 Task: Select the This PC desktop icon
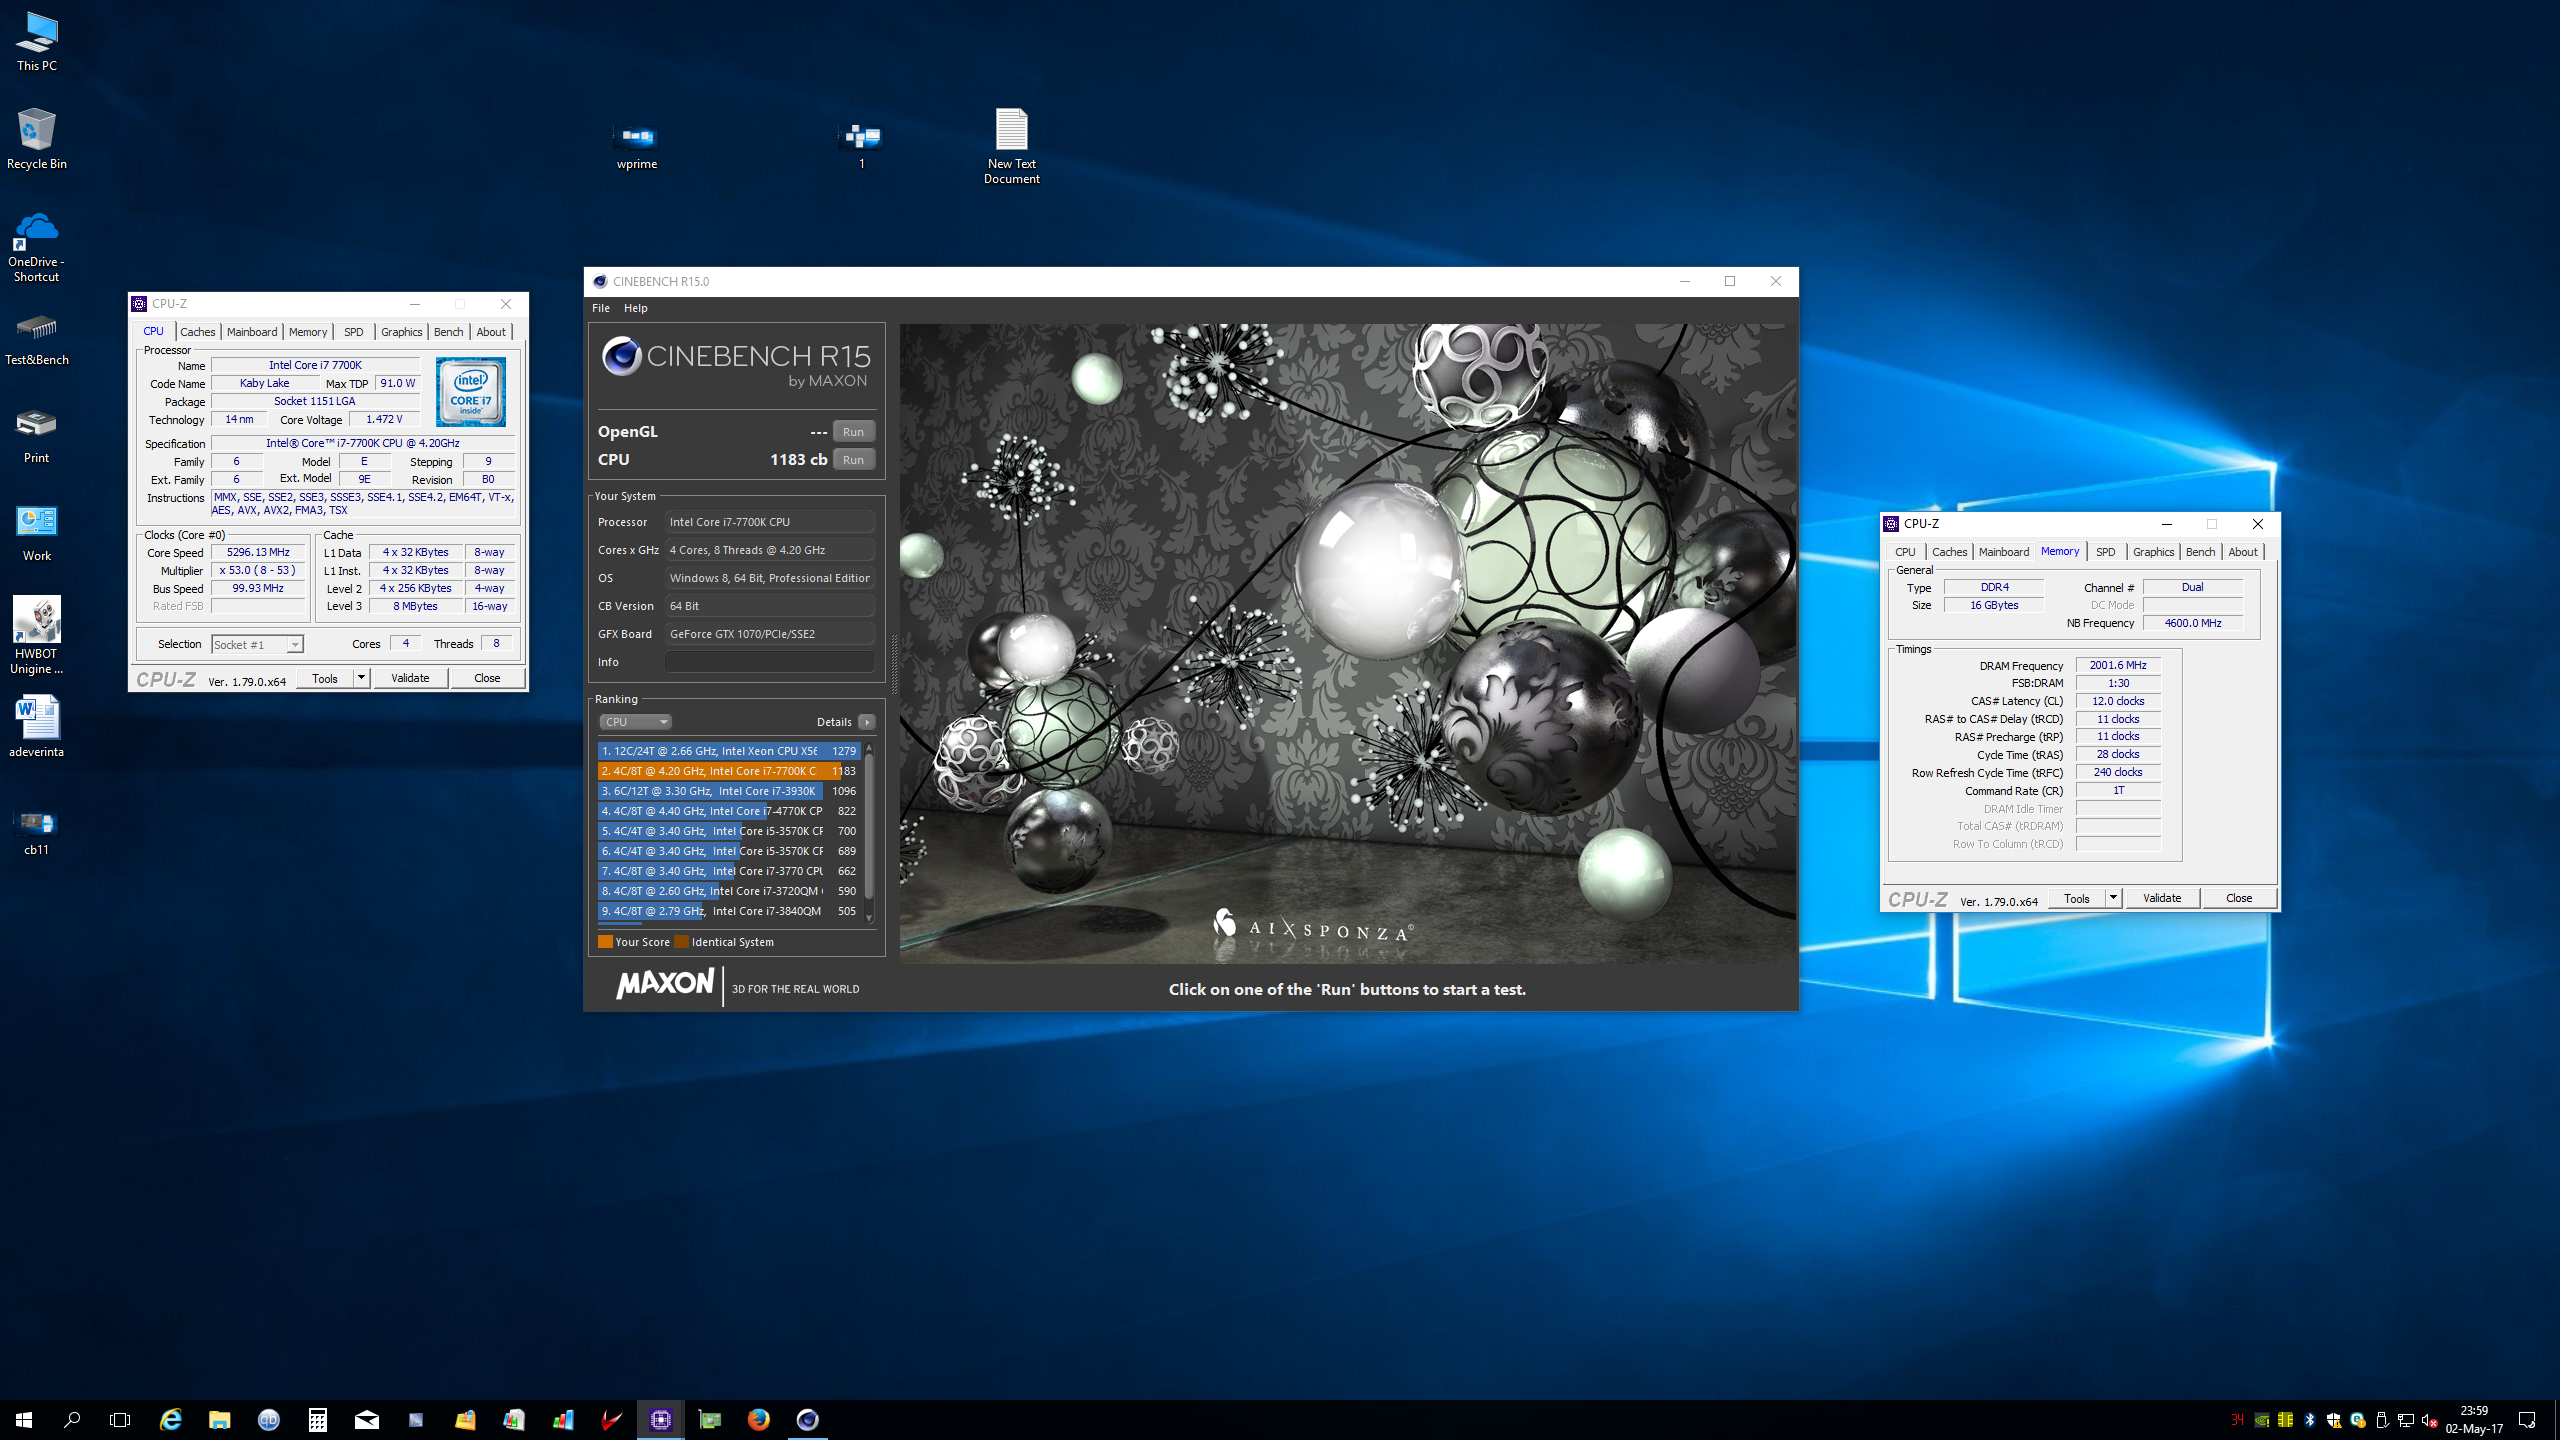click(37, 42)
